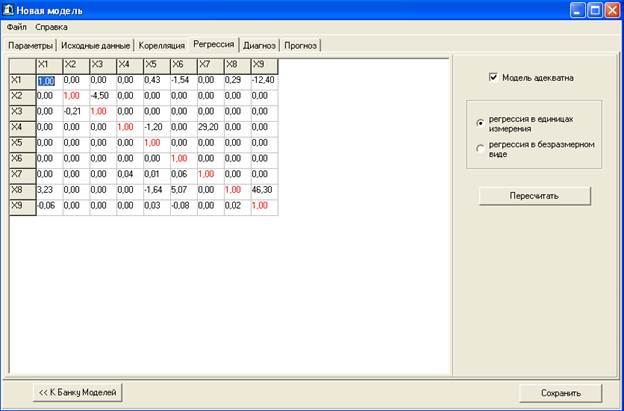This screenshot has height=411, width=624.
Task: Select регрессия в безразмерном виде option
Action: tap(480, 149)
